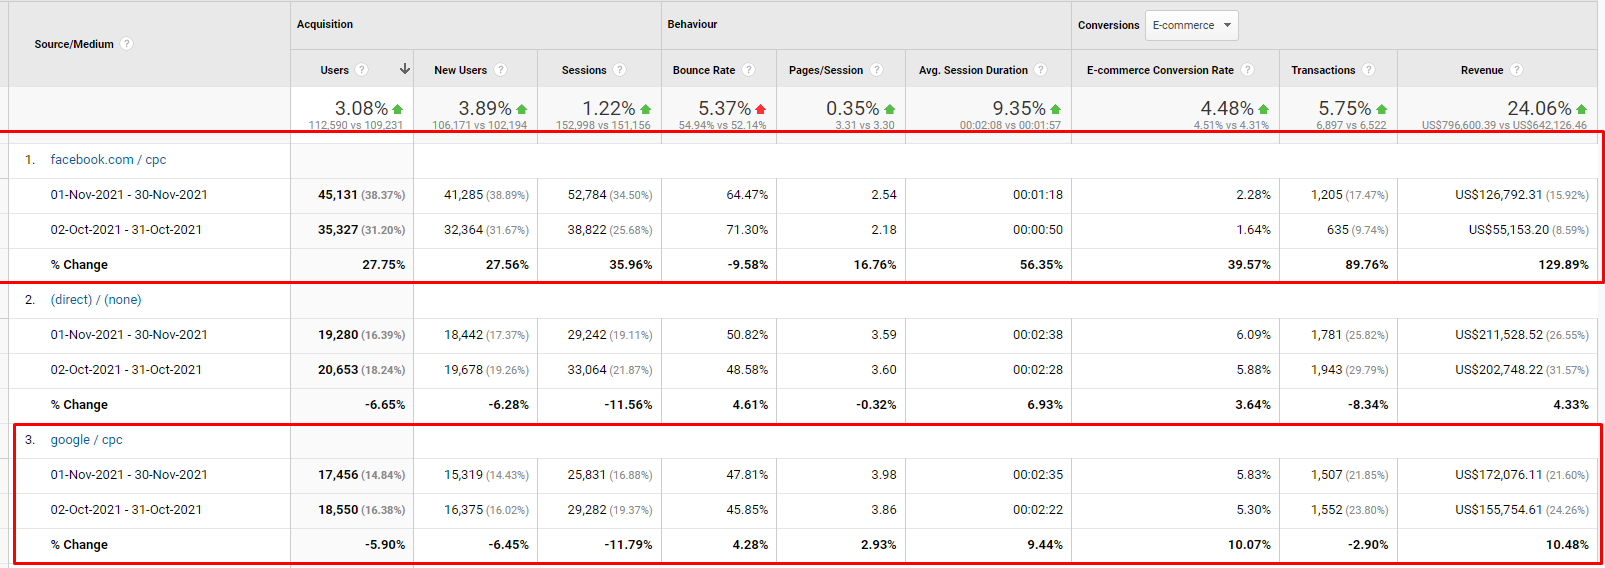Sort by Pages/Session column header
The width and height of the screenshot is (1605, 568).
click(x=826, y=70)
